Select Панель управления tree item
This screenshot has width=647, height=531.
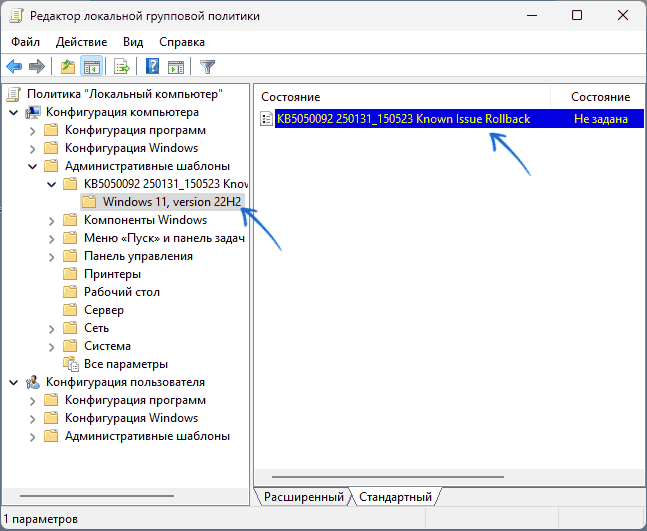[138, 256]
